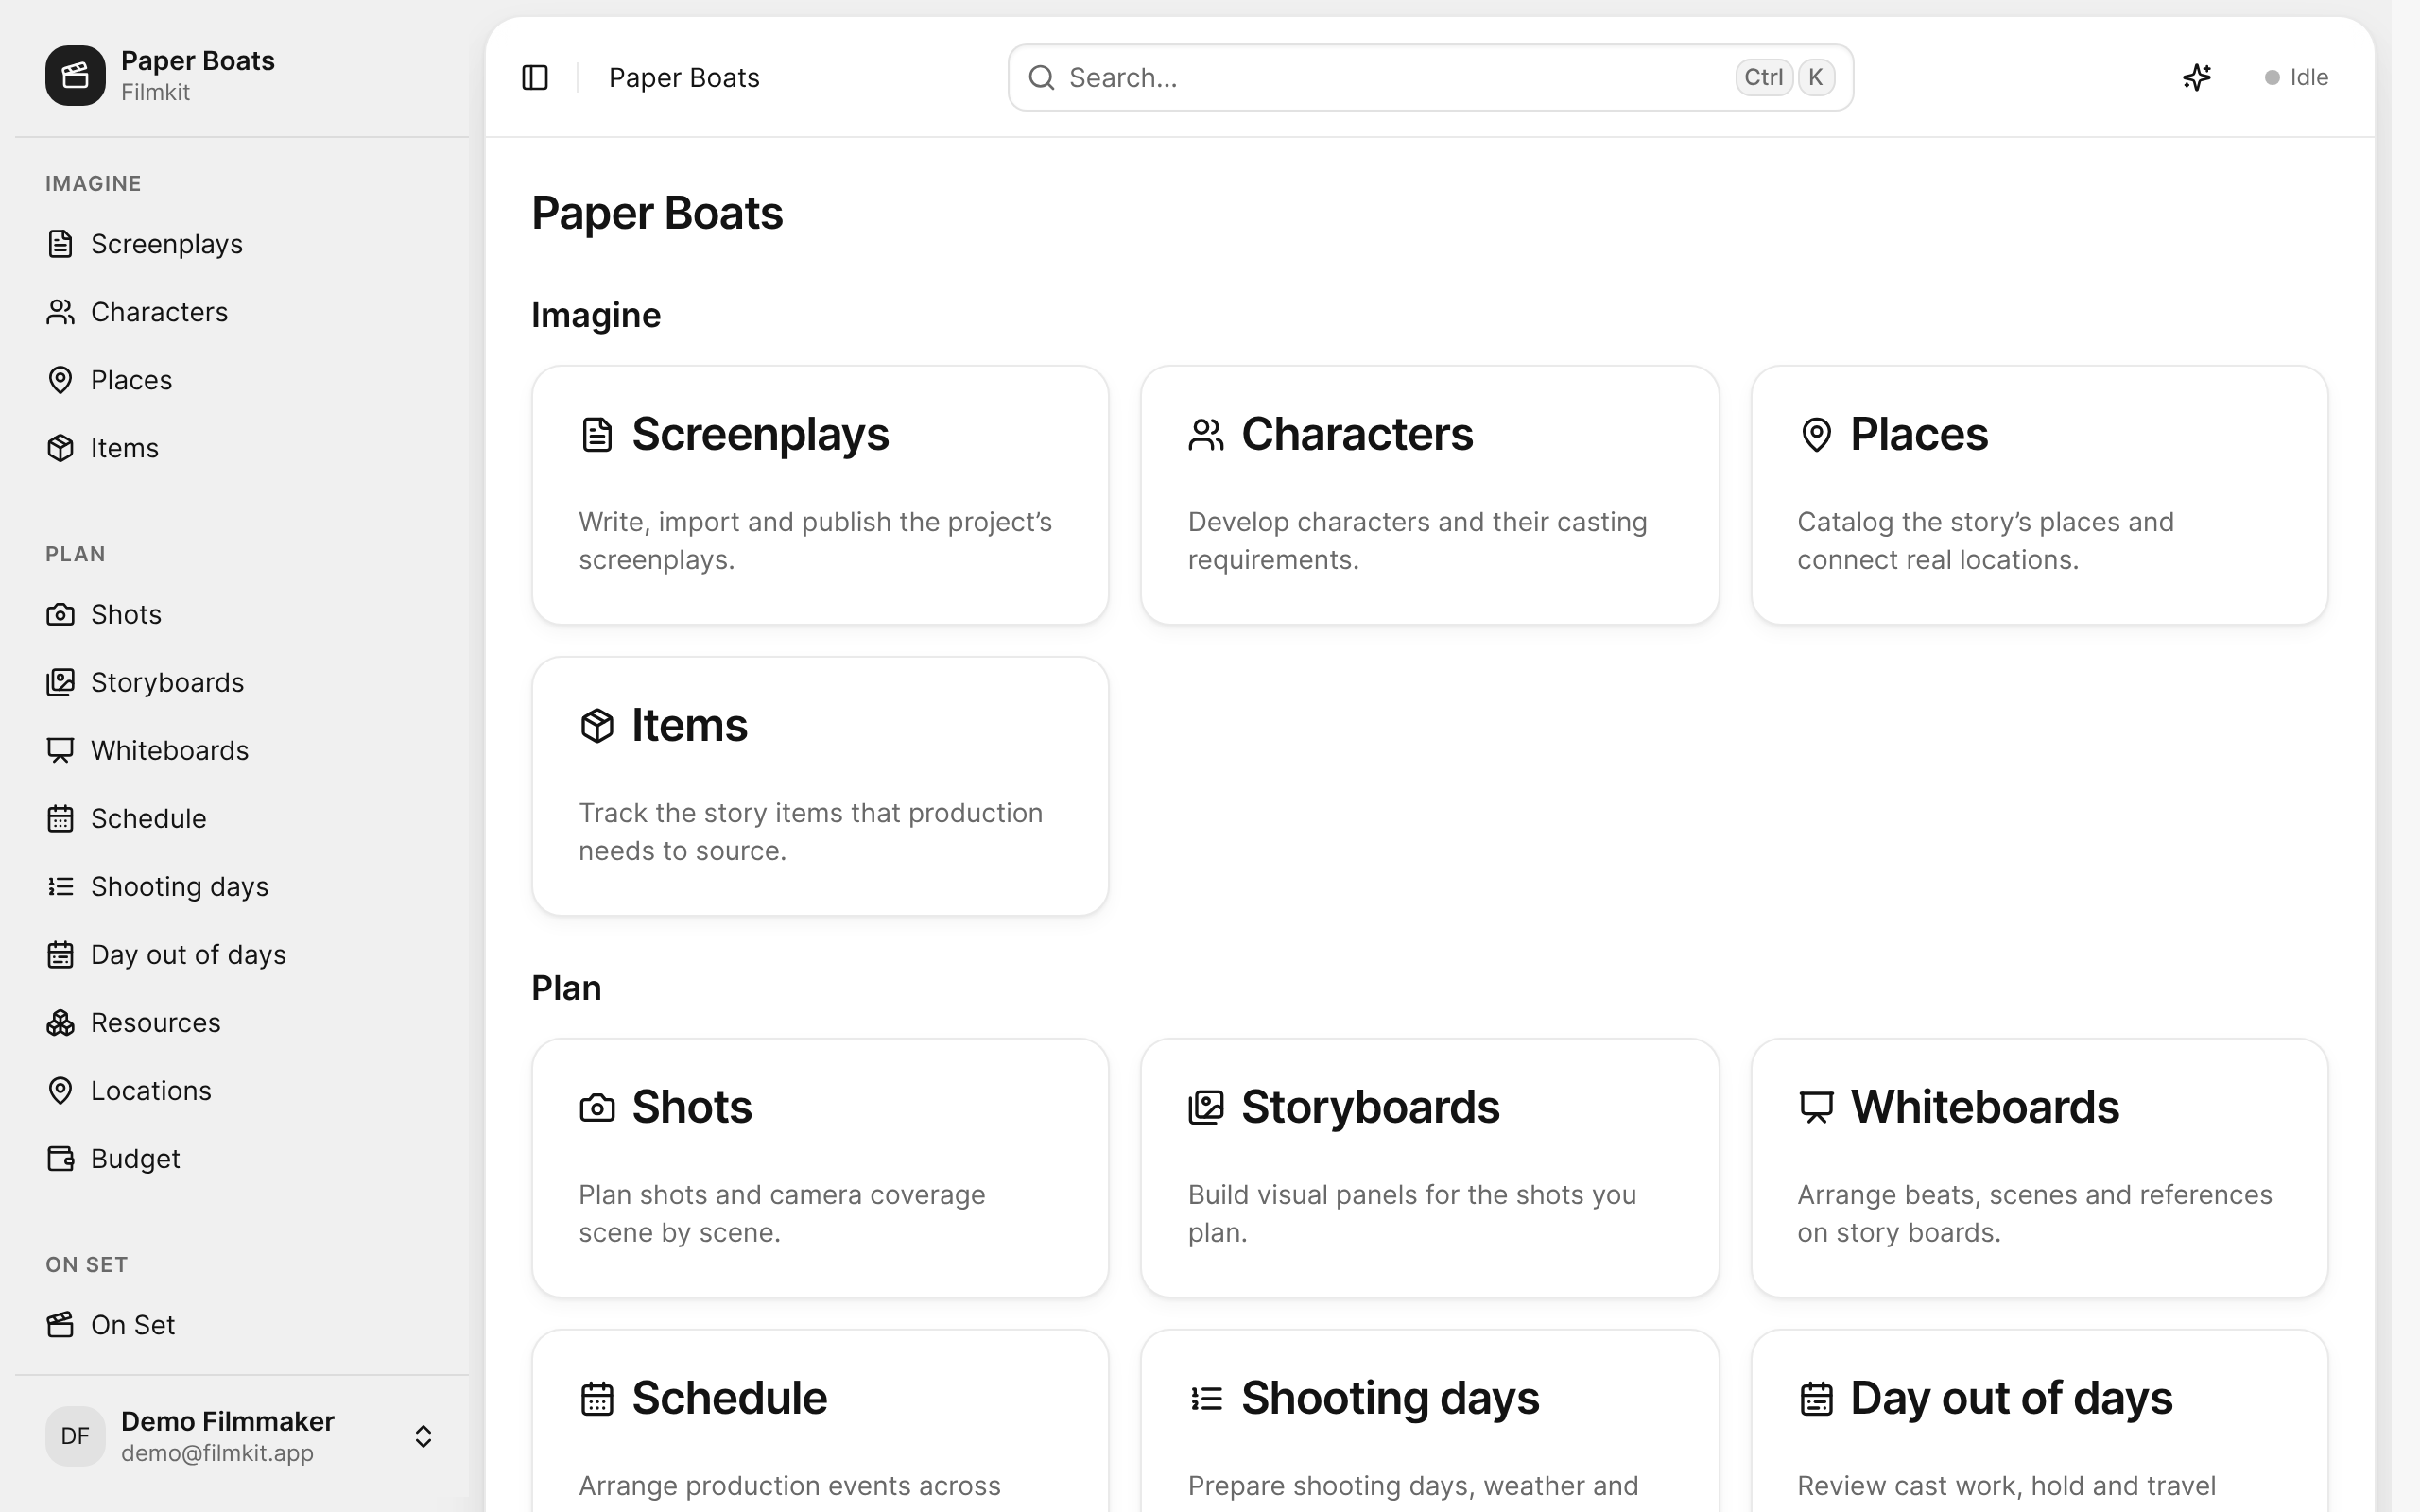Open Screenplays in the sidebar menu

click(x=241, y=244)
